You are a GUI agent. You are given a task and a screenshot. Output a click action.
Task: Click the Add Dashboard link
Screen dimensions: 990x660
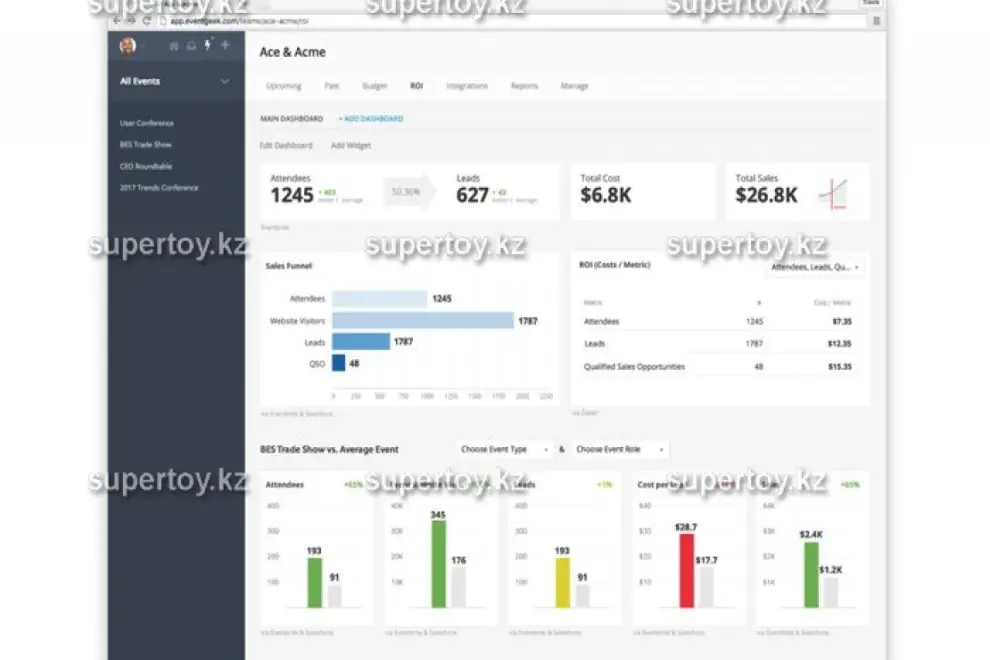click(371, 119)
